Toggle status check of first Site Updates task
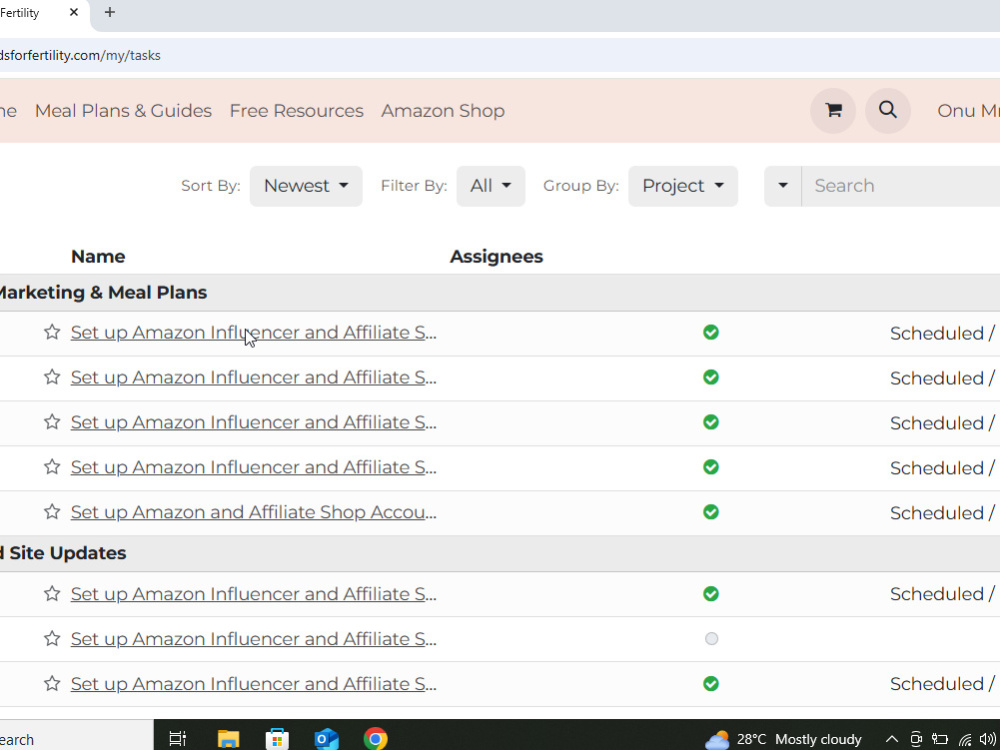This screenshot has width=1000, height=750. [x=710, y=594]
